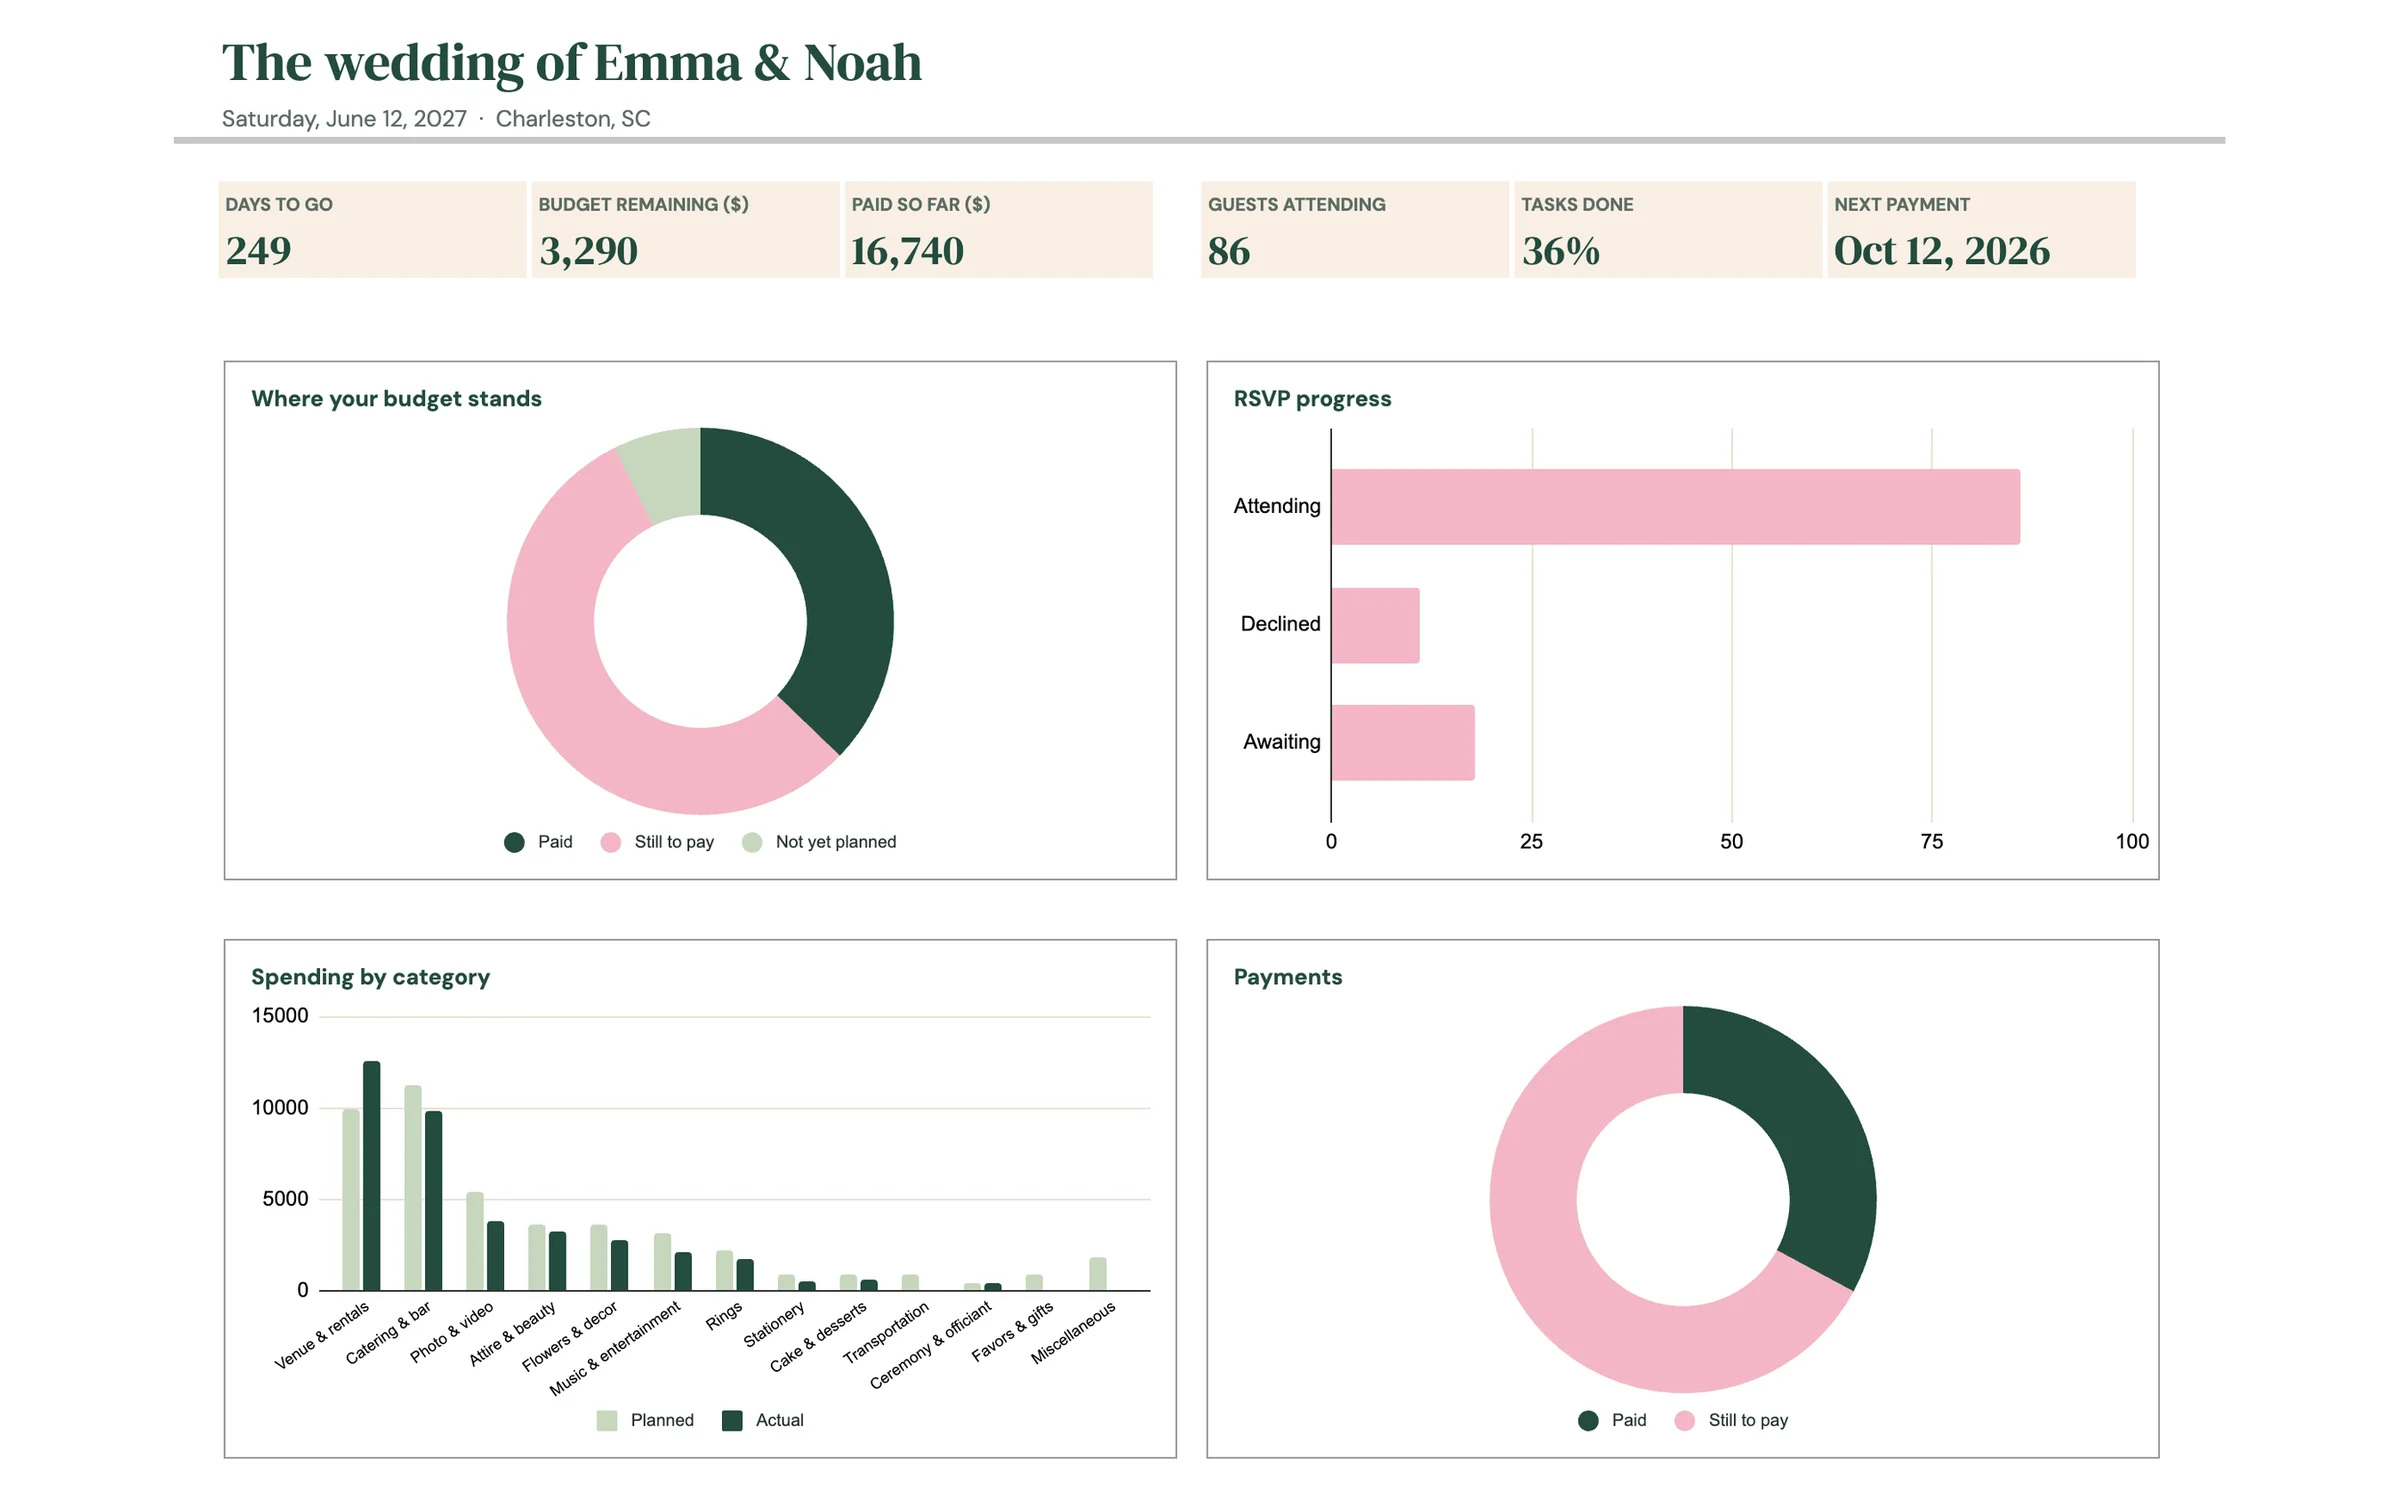
Task: Select the Tasks done value 36%
Action: coord(1561,251)
